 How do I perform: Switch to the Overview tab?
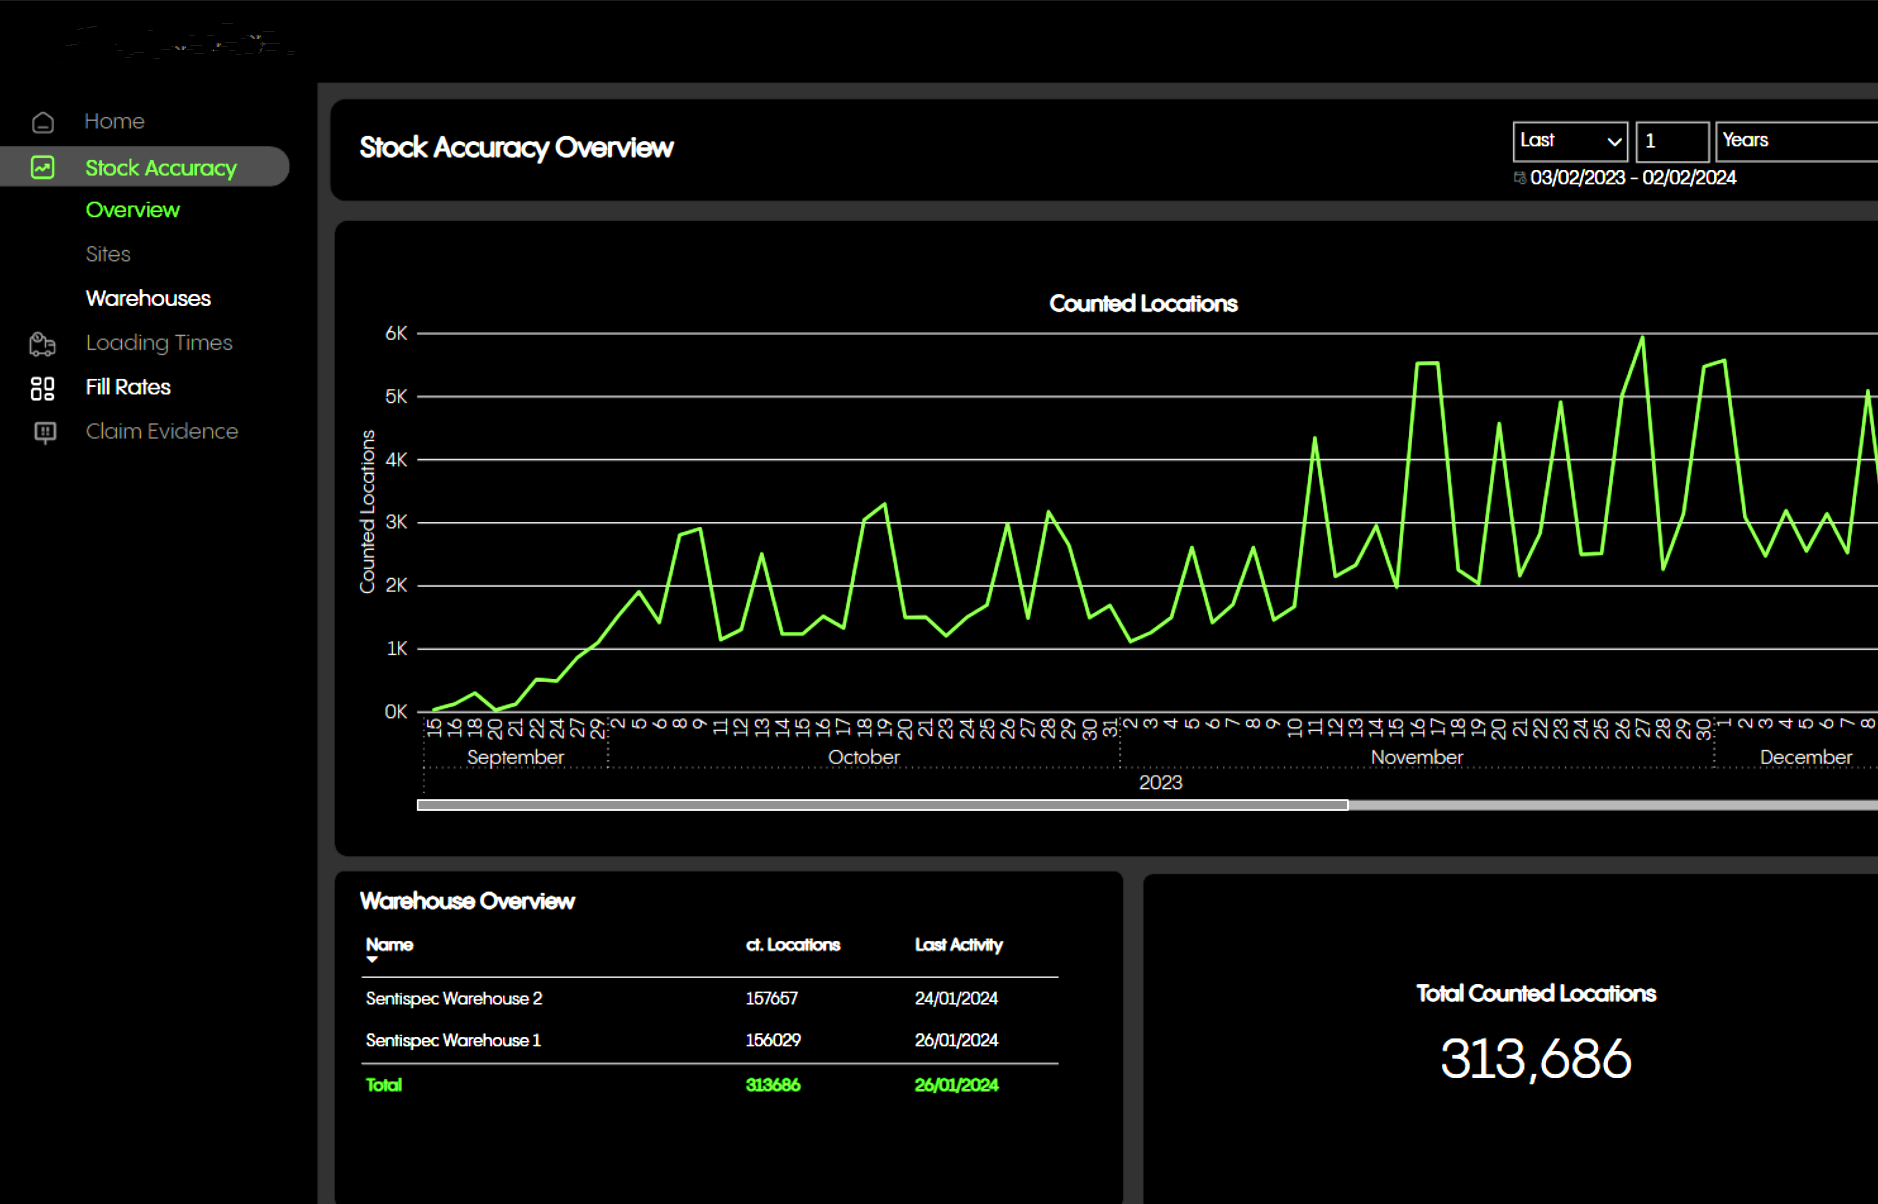pos(132,210)
